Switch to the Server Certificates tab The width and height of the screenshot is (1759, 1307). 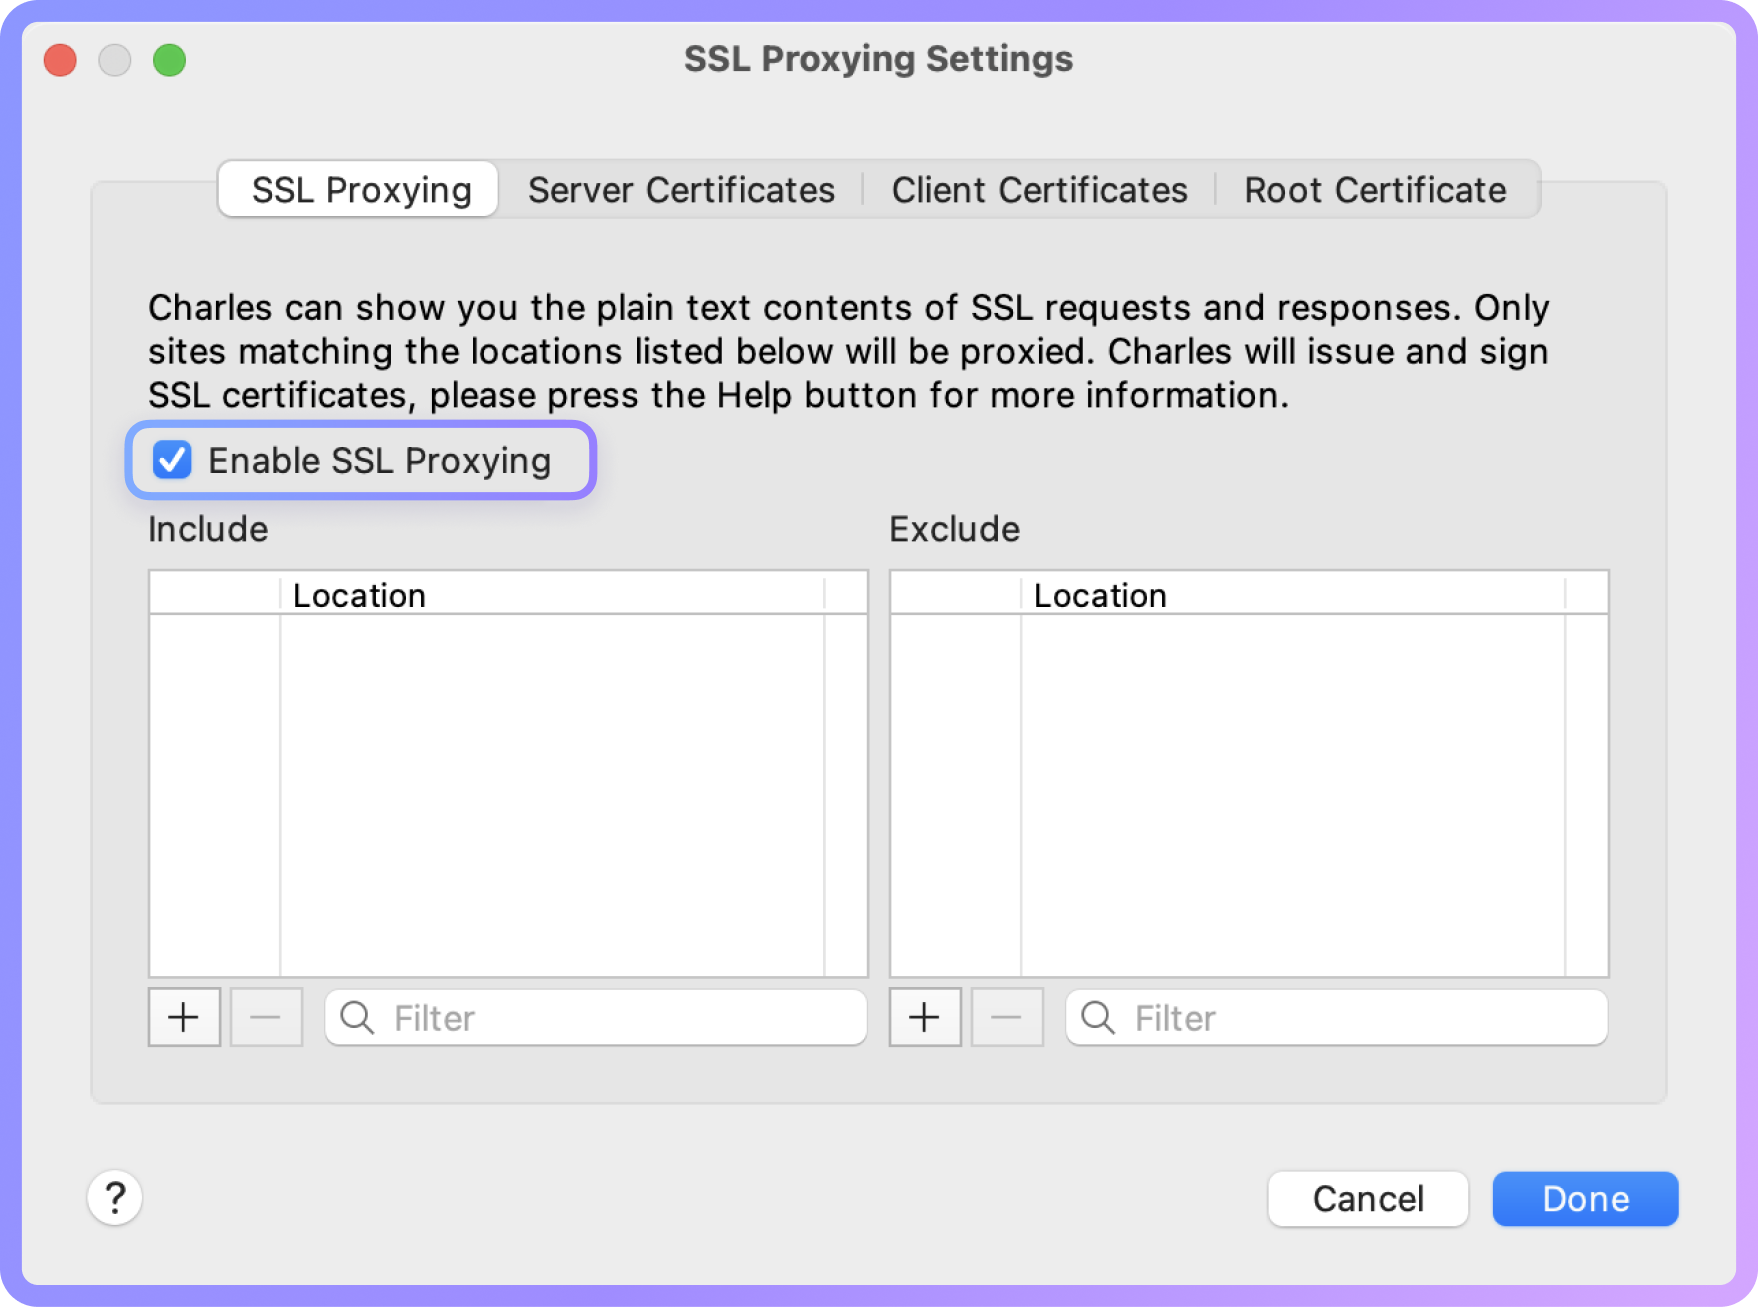(x=683, y=189)
